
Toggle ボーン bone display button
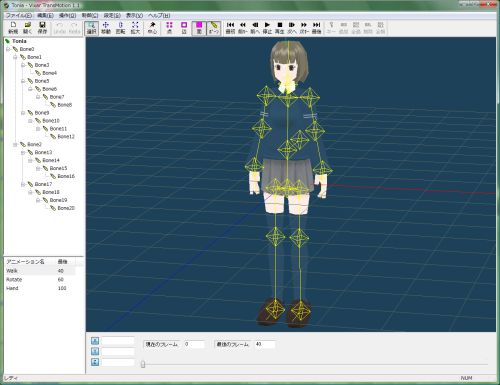pos(214,28)
